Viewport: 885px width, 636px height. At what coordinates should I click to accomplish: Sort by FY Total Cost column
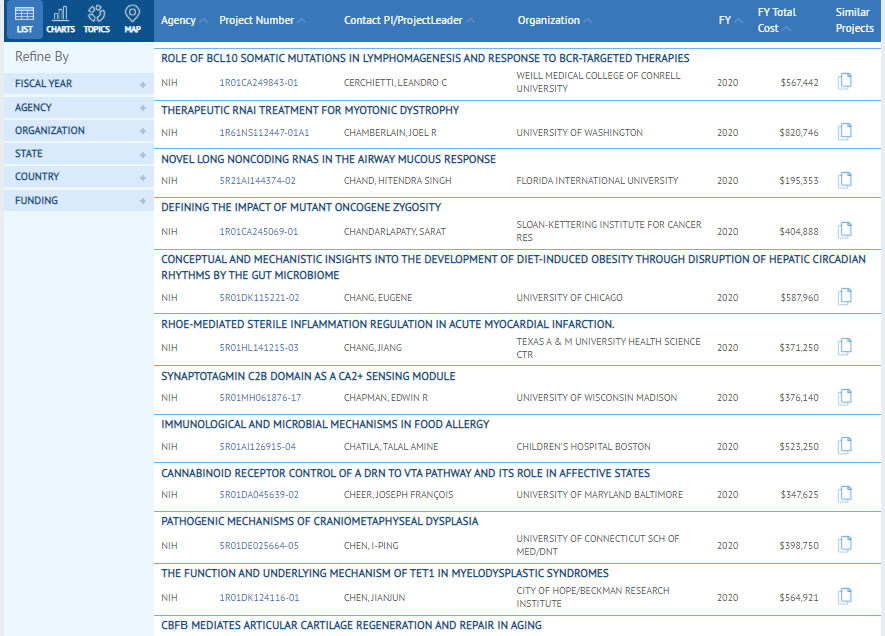777,20
